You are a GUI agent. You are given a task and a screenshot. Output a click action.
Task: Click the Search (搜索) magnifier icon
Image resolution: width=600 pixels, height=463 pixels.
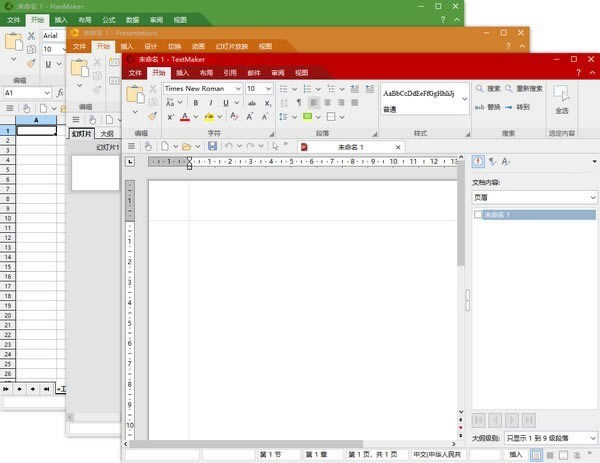480,89
